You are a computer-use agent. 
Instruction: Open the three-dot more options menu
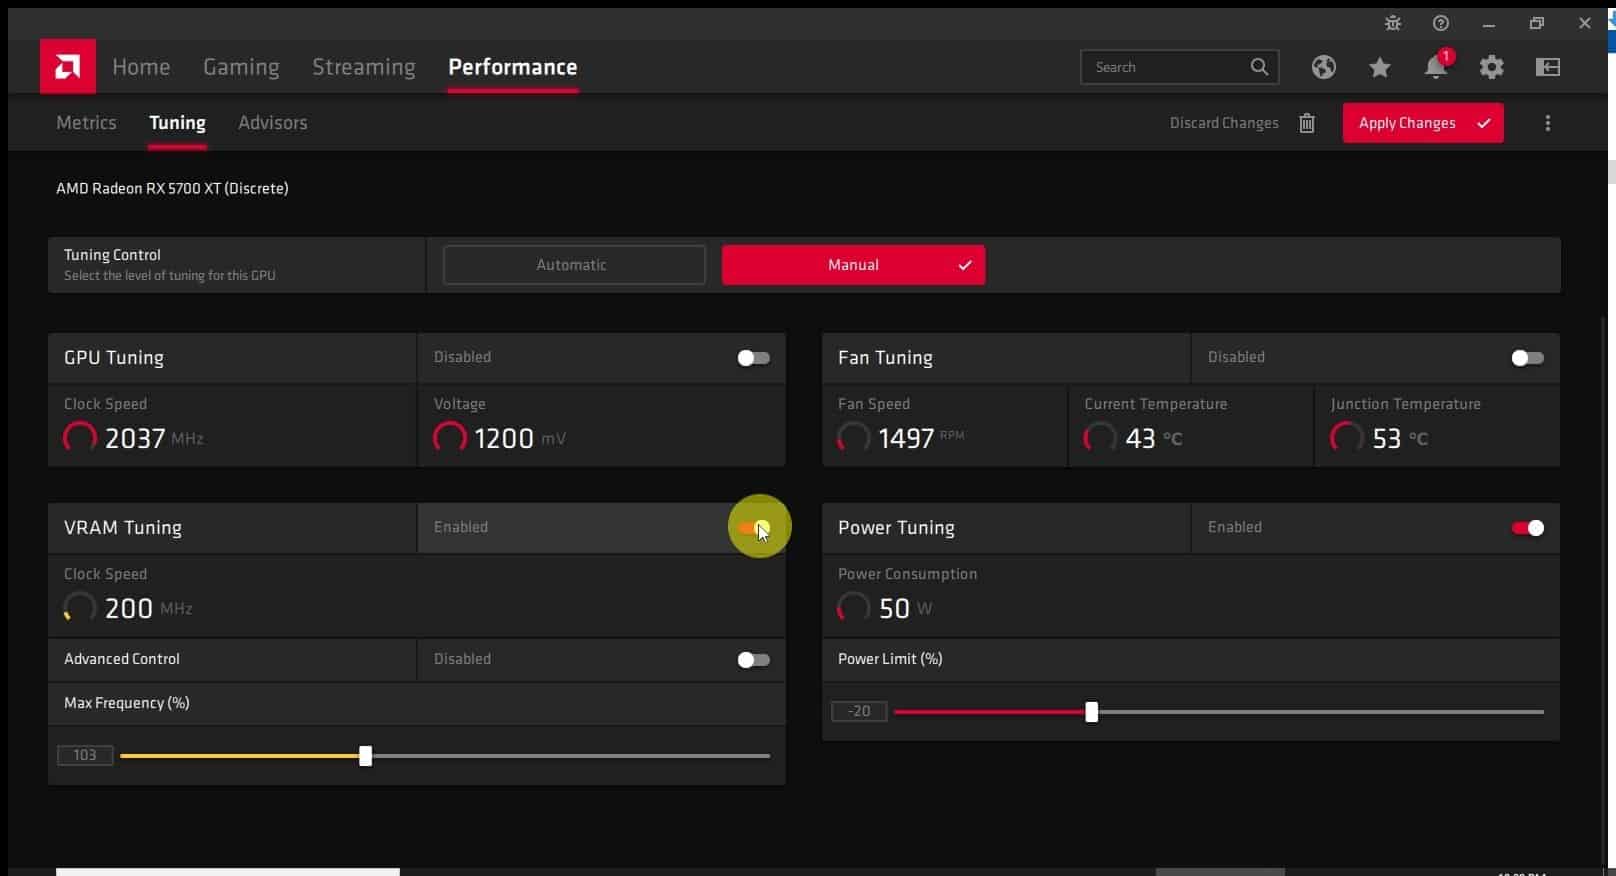1548,123
